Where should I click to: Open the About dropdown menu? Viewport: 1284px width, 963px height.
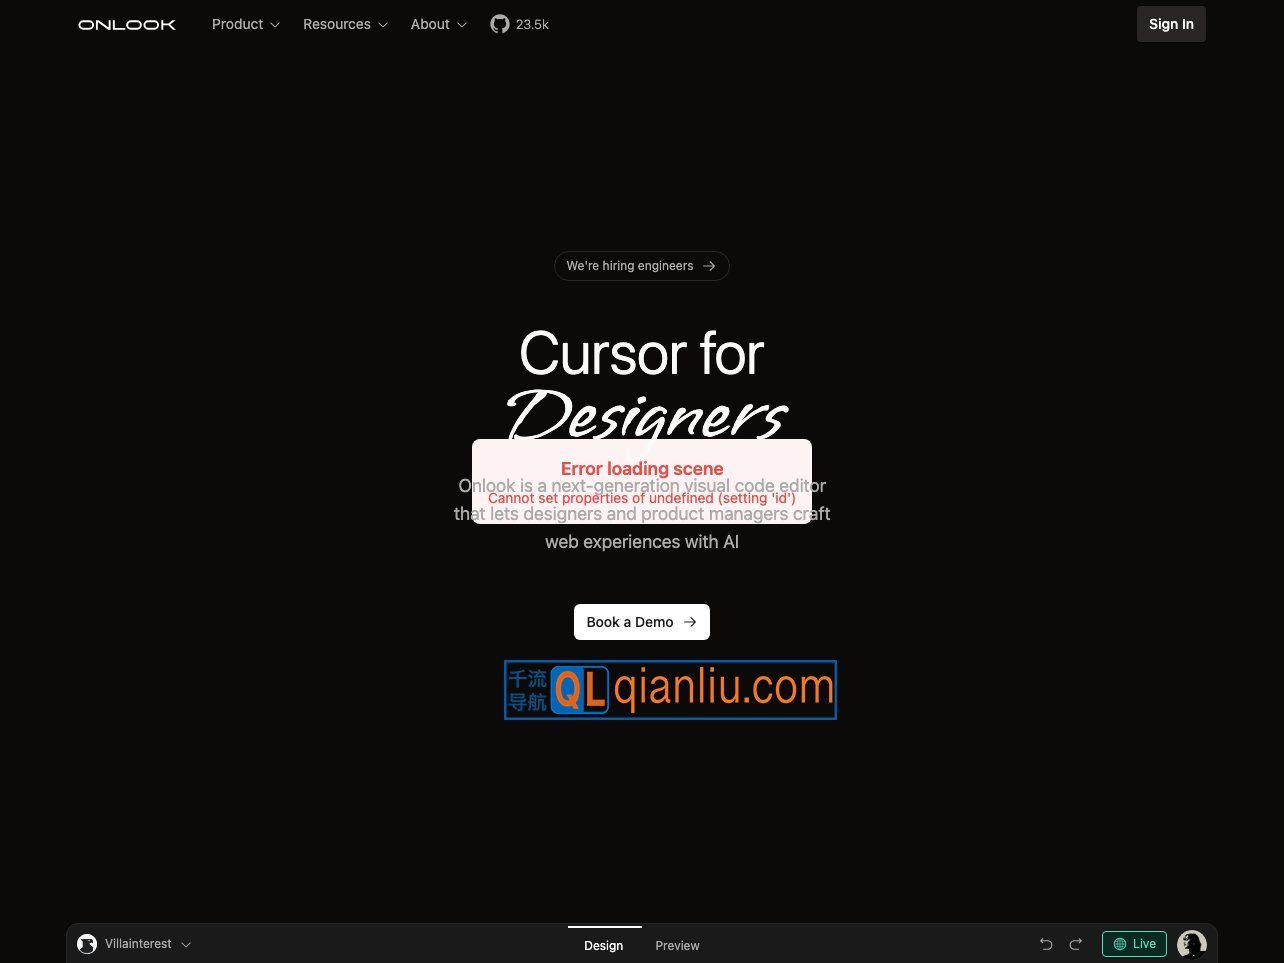[438, 24]
